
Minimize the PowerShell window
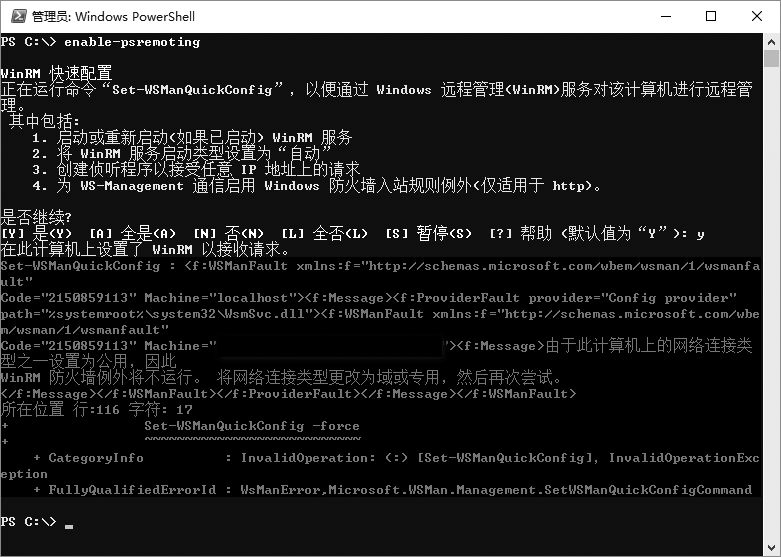(x=665, y=16)
